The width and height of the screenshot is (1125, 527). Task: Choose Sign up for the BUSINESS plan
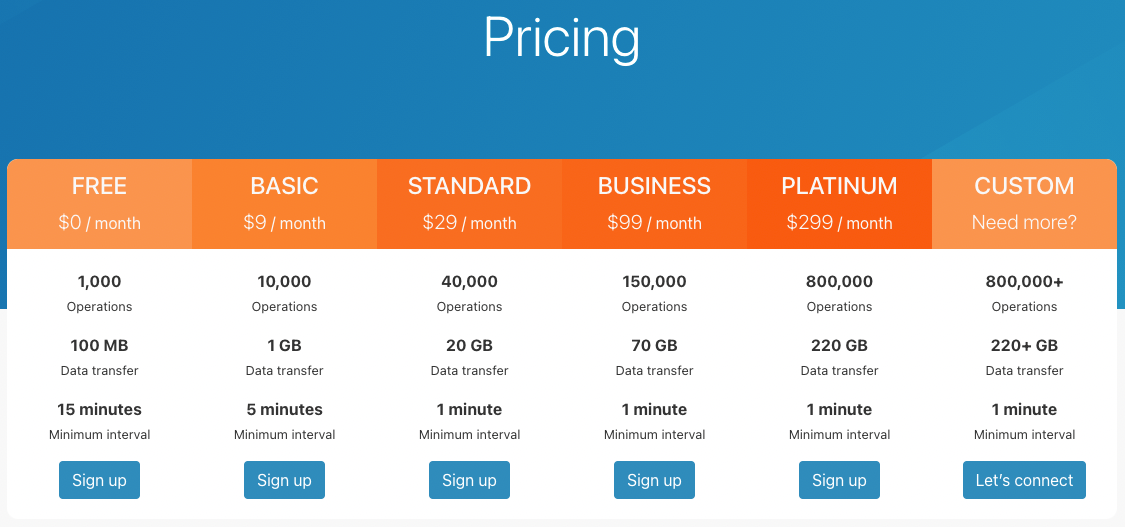(654, 480)
